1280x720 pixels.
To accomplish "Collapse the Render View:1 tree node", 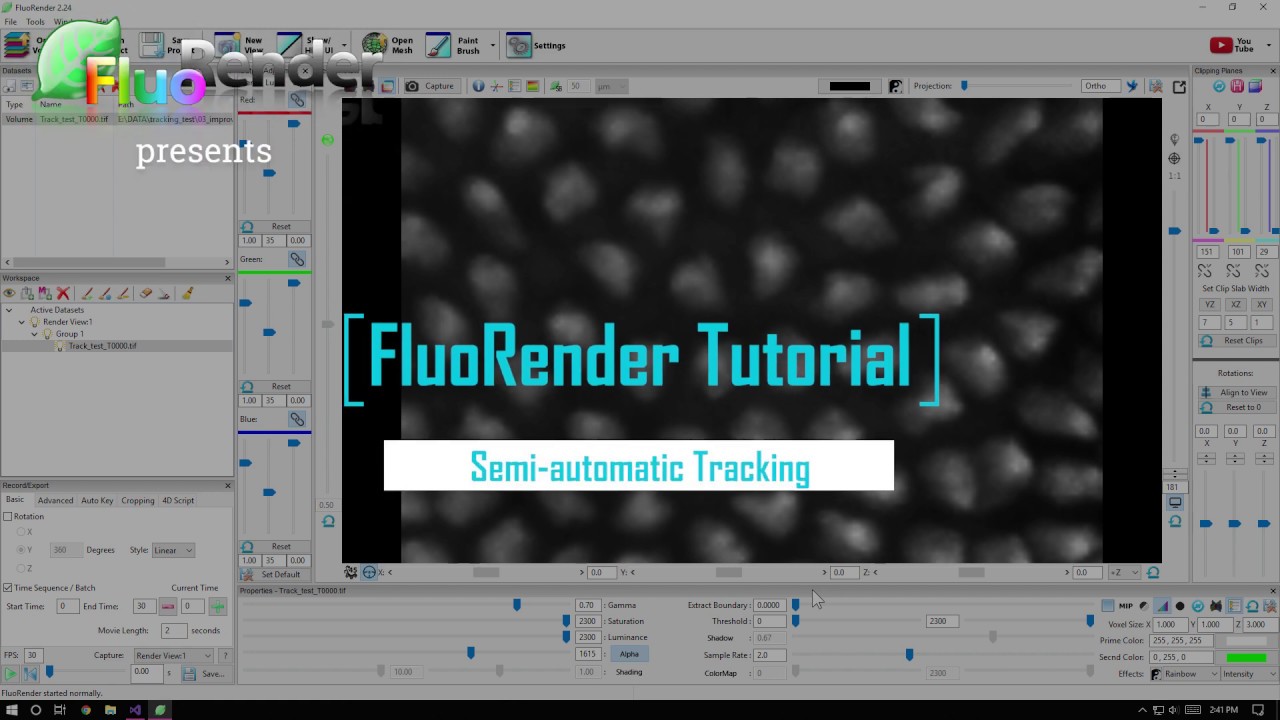I will coord(21,322).
